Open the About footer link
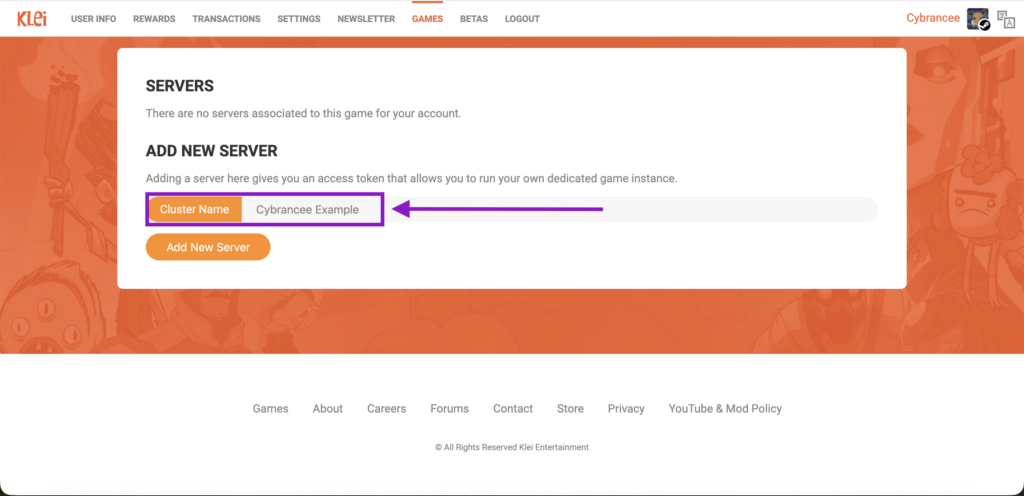Viewport: 1024px width, 496px height. [327, 409]
